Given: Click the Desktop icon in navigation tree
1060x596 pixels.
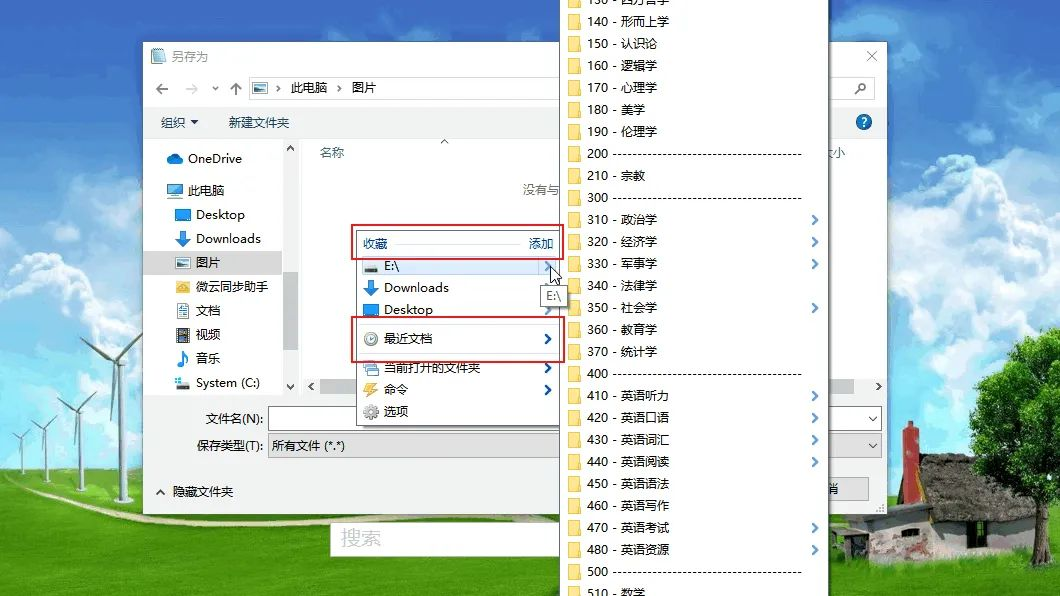Looking at the screenshot, I should pos(183,215).
